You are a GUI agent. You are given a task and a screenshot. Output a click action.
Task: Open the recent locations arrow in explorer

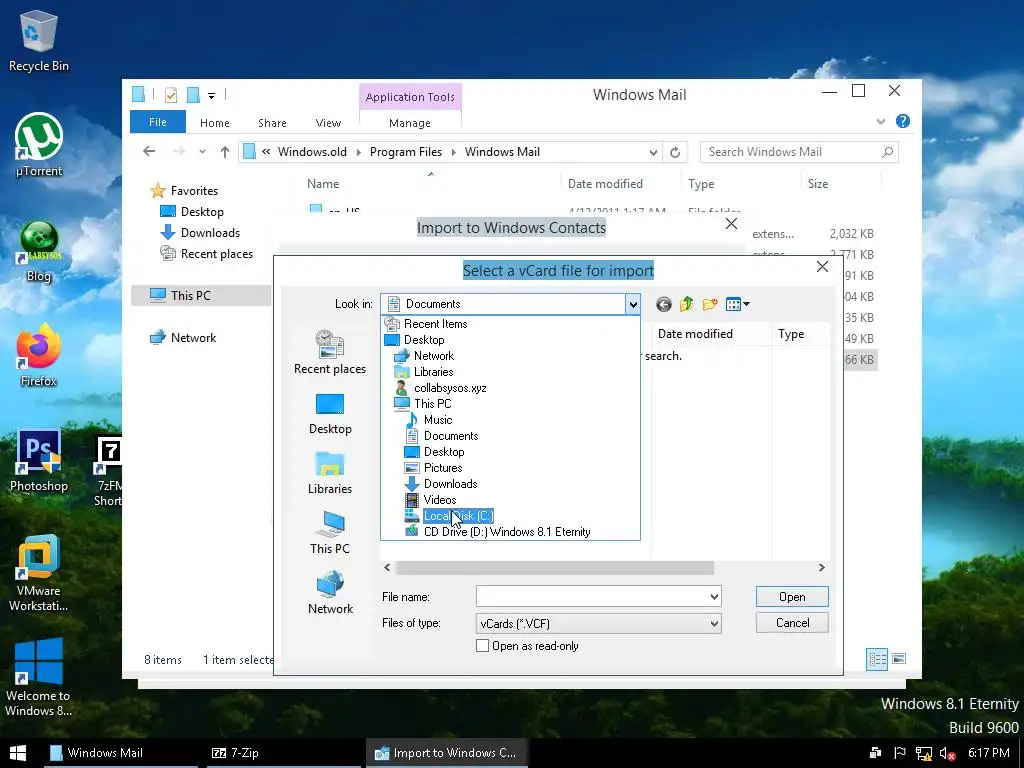[x=202, y=152]
